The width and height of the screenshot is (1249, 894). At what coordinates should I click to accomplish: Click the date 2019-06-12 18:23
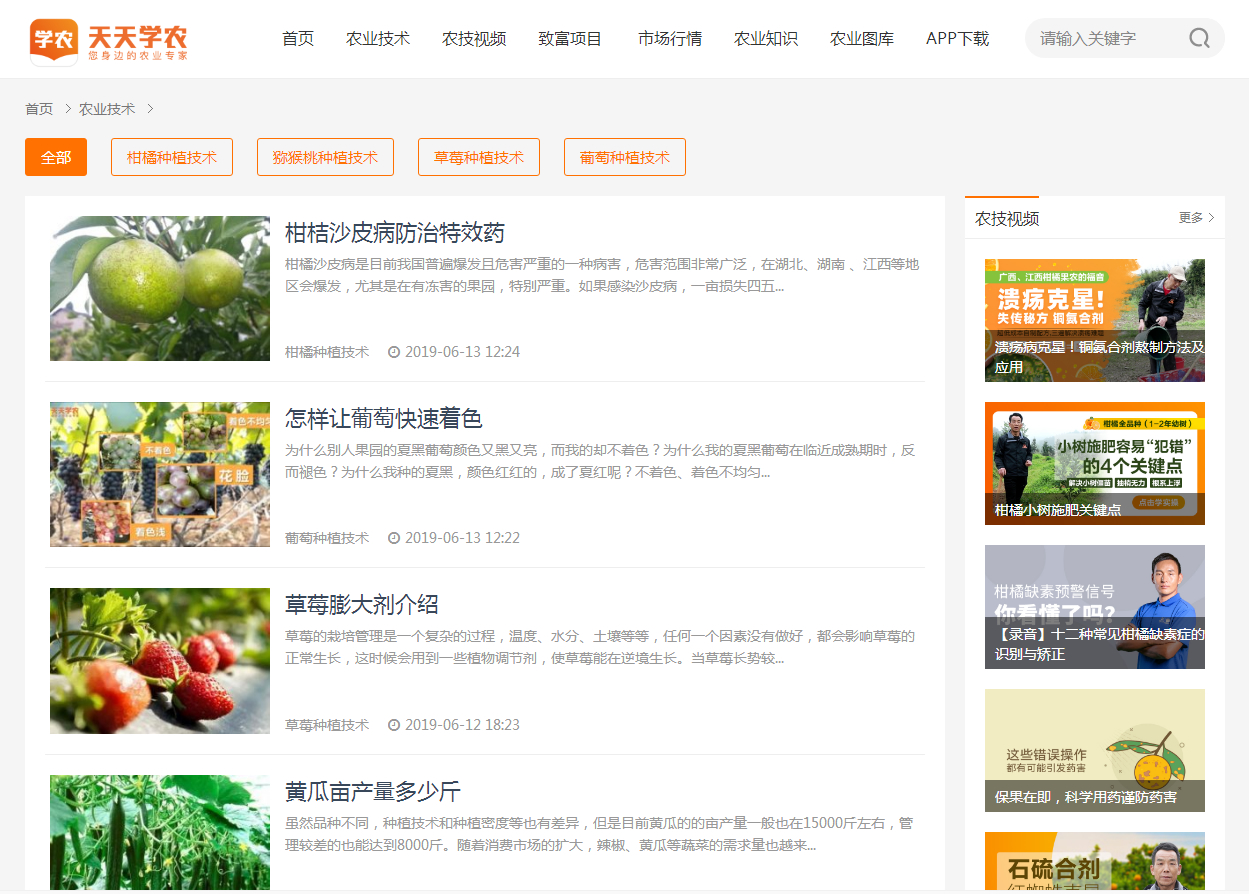coord(462,725)
